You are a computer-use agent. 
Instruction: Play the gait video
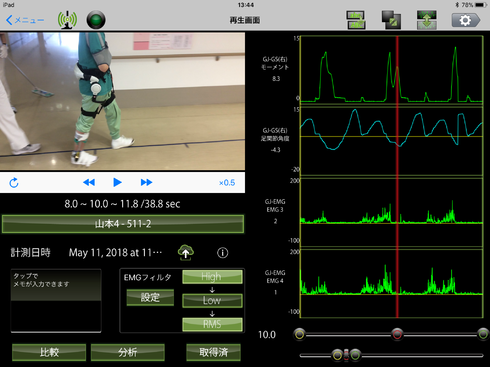coord(117,182)
